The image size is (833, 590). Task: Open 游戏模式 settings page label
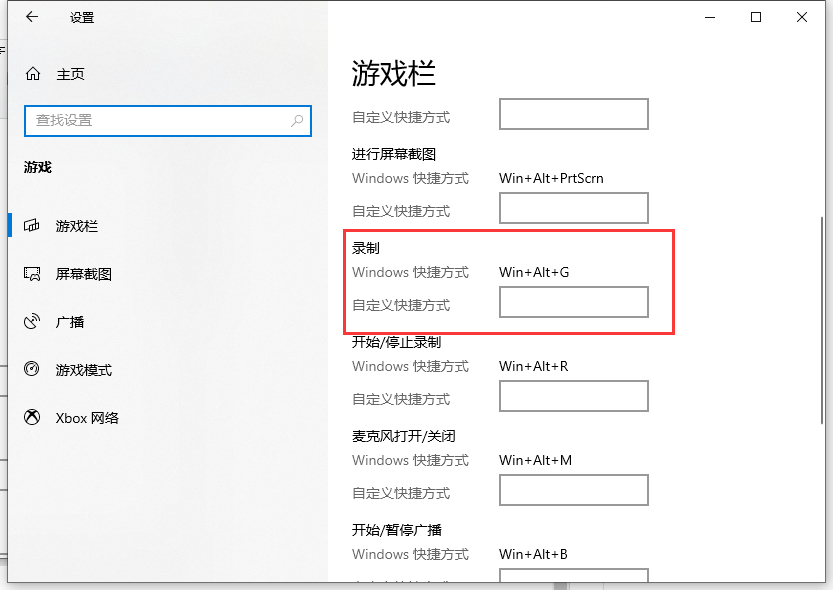click(x=84, y=370)
